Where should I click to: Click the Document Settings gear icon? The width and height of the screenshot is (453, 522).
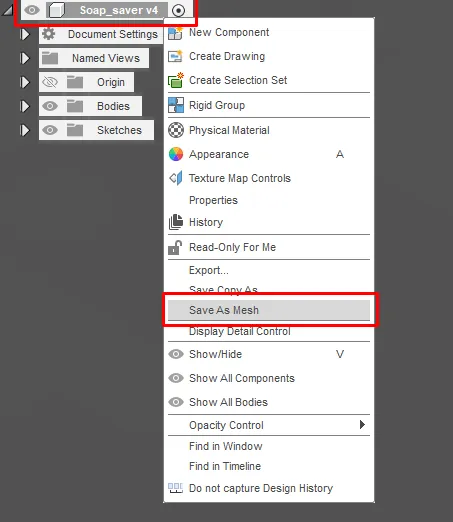tap(49, 34)
